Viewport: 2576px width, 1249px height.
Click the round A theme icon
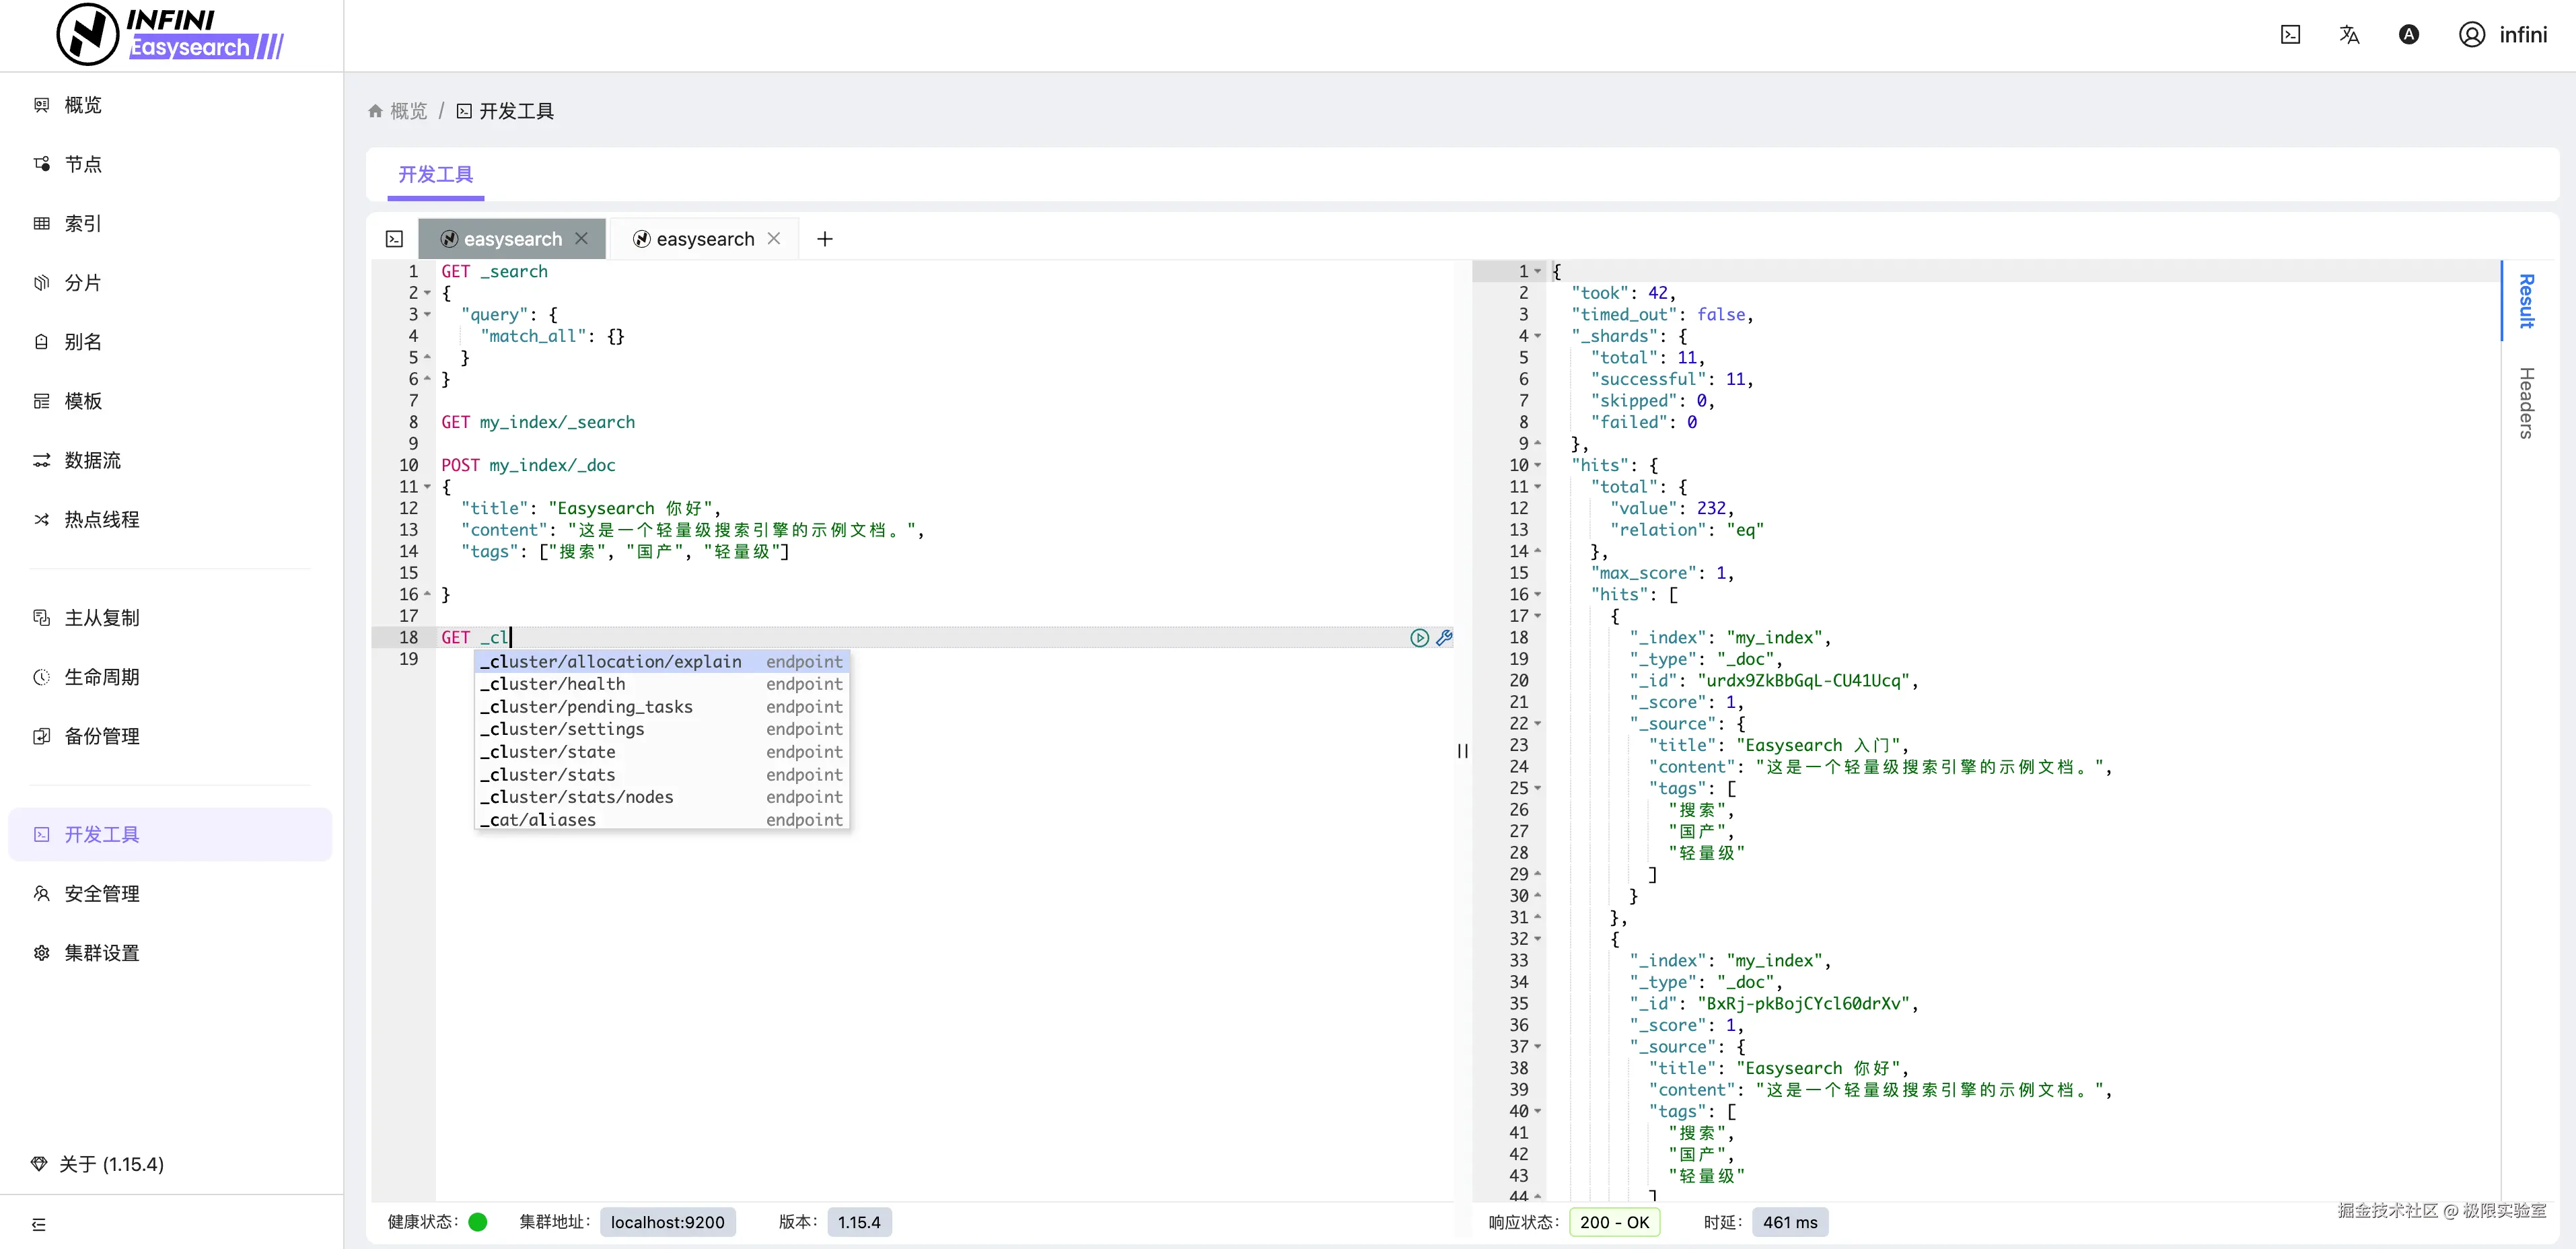tap(2409, 35)
